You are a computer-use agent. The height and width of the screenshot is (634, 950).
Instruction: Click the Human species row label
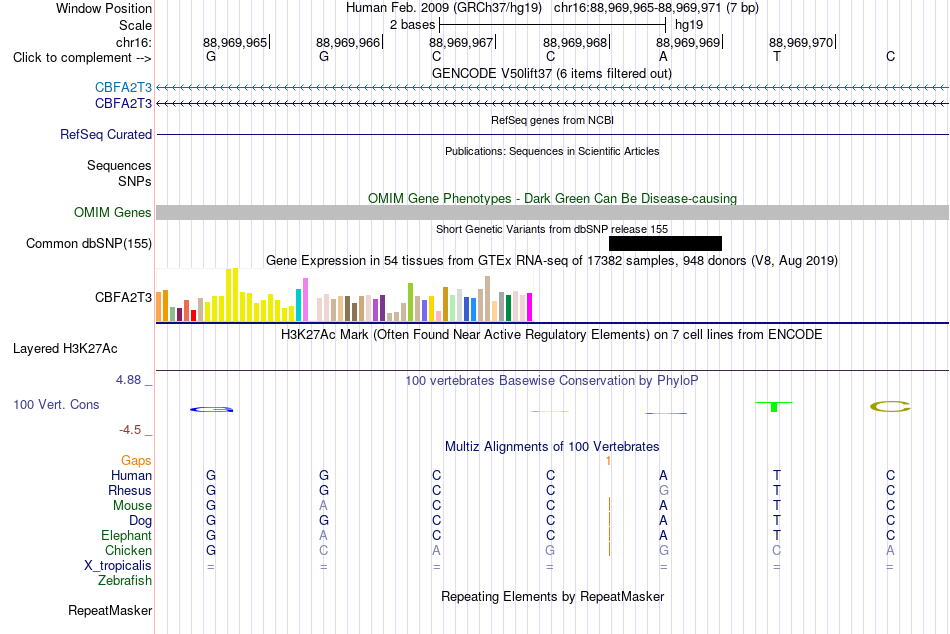(131, 475)
